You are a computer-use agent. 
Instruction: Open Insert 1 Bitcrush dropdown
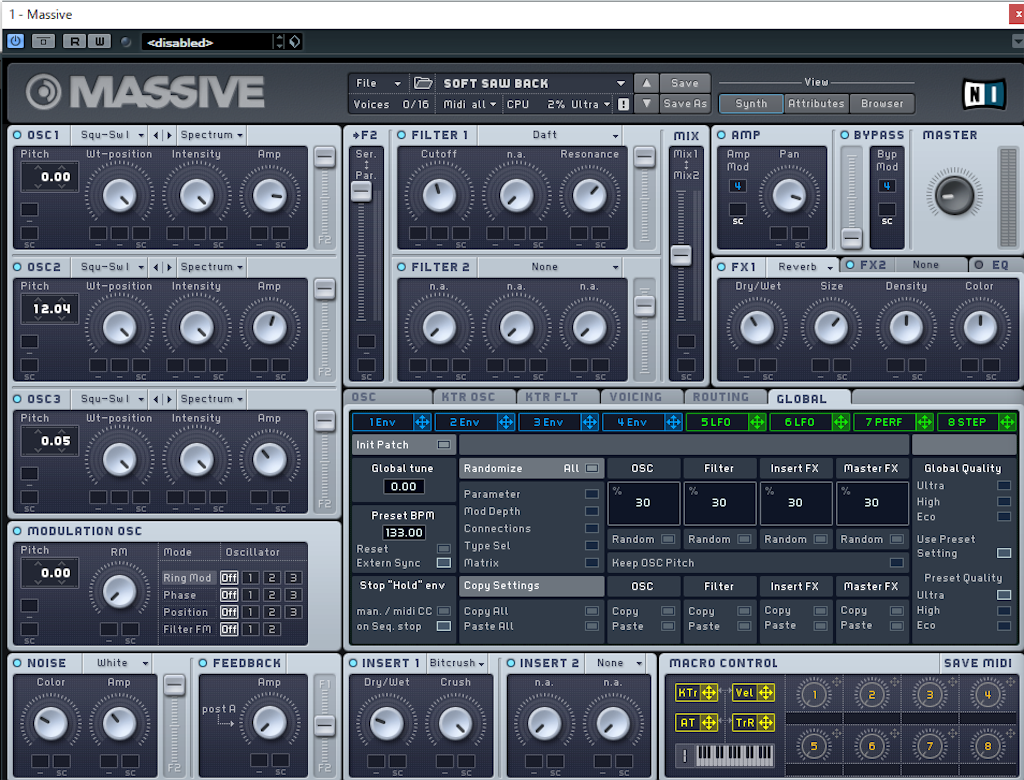(x=456, y=663)
